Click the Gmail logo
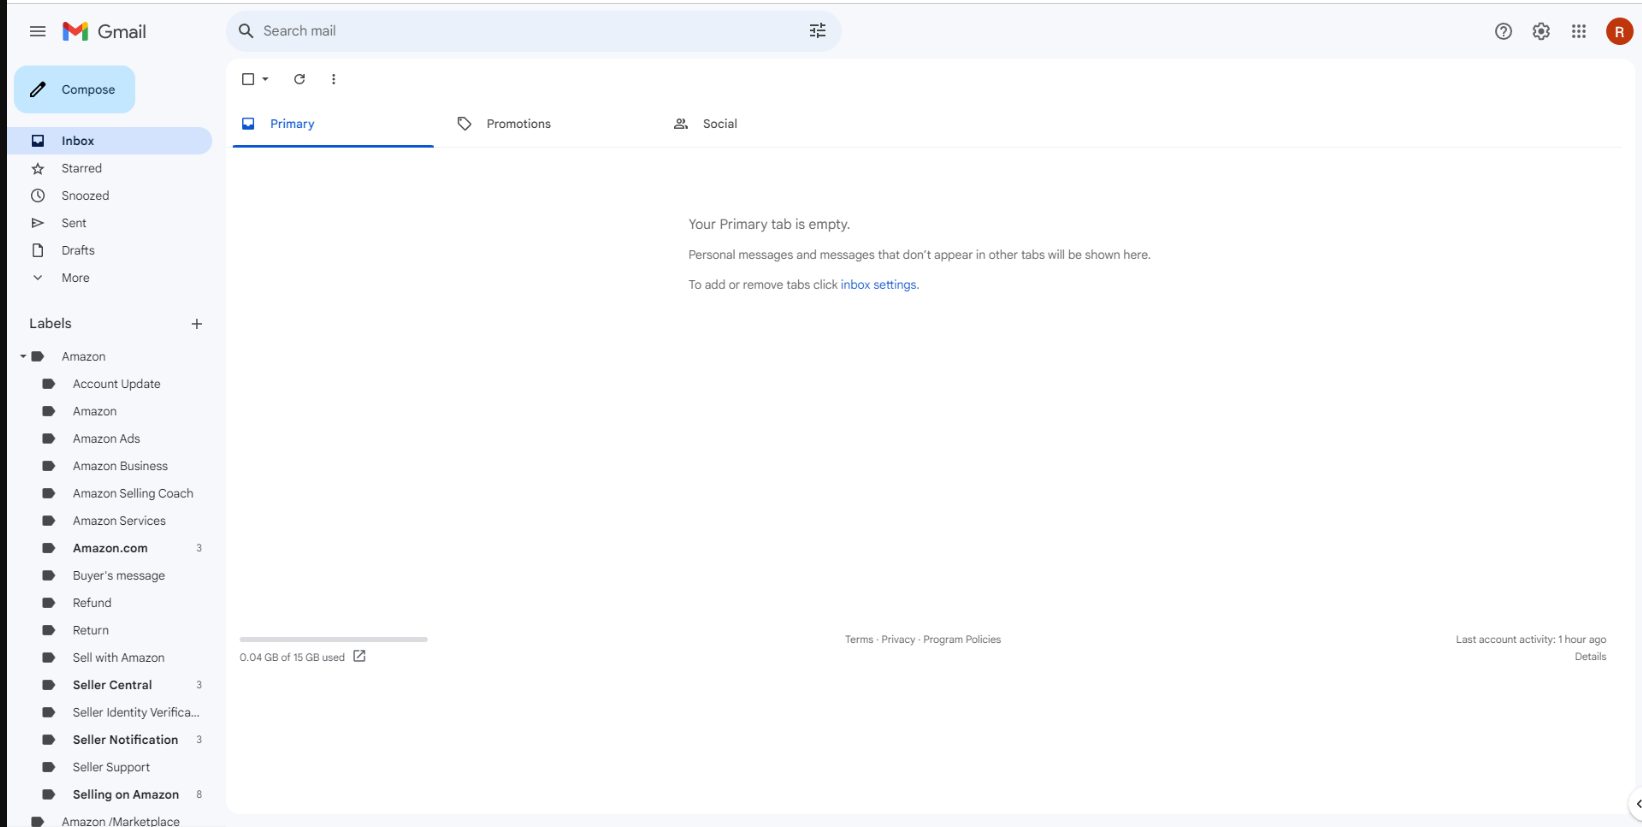 (104, 31)
